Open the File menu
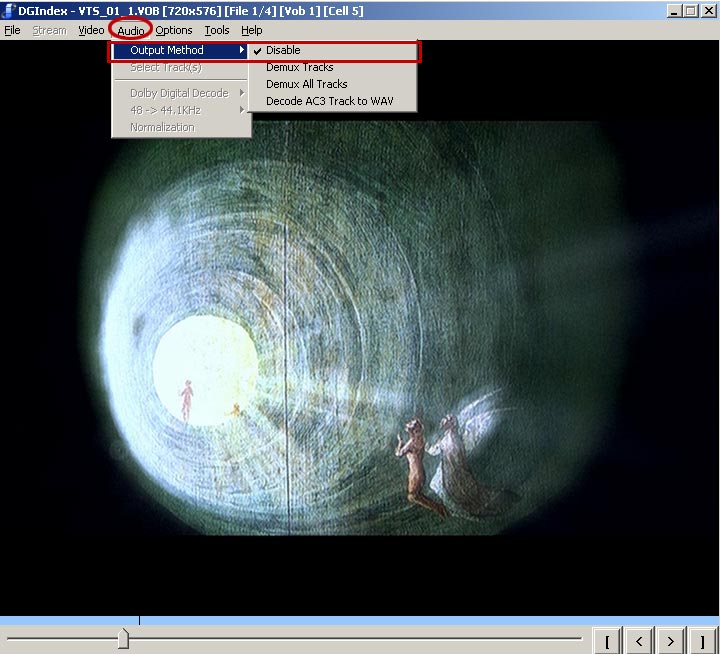The image size is (720, 654). (x=12, y=30)
